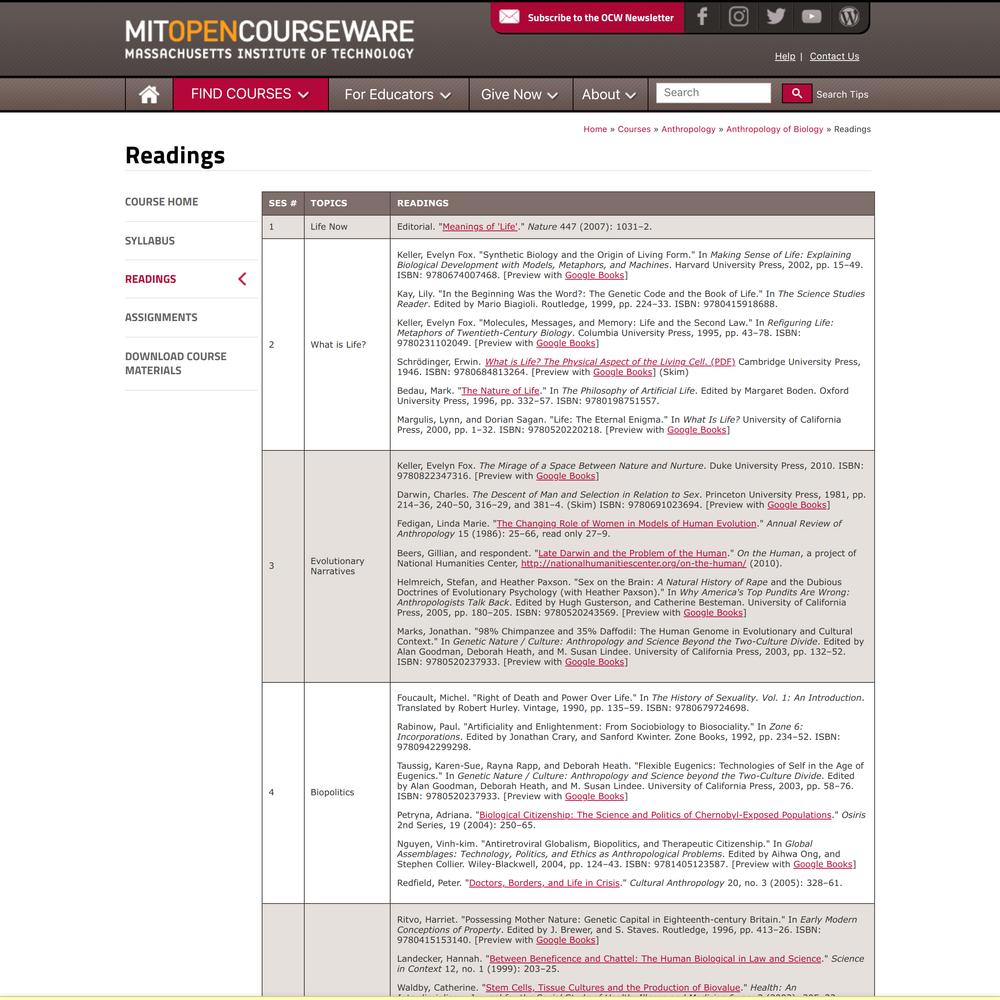Screen dimensions: 1000x1000
Task: Open "Late Darwin and the Problem of the Human"
Action: click(633, 553)
